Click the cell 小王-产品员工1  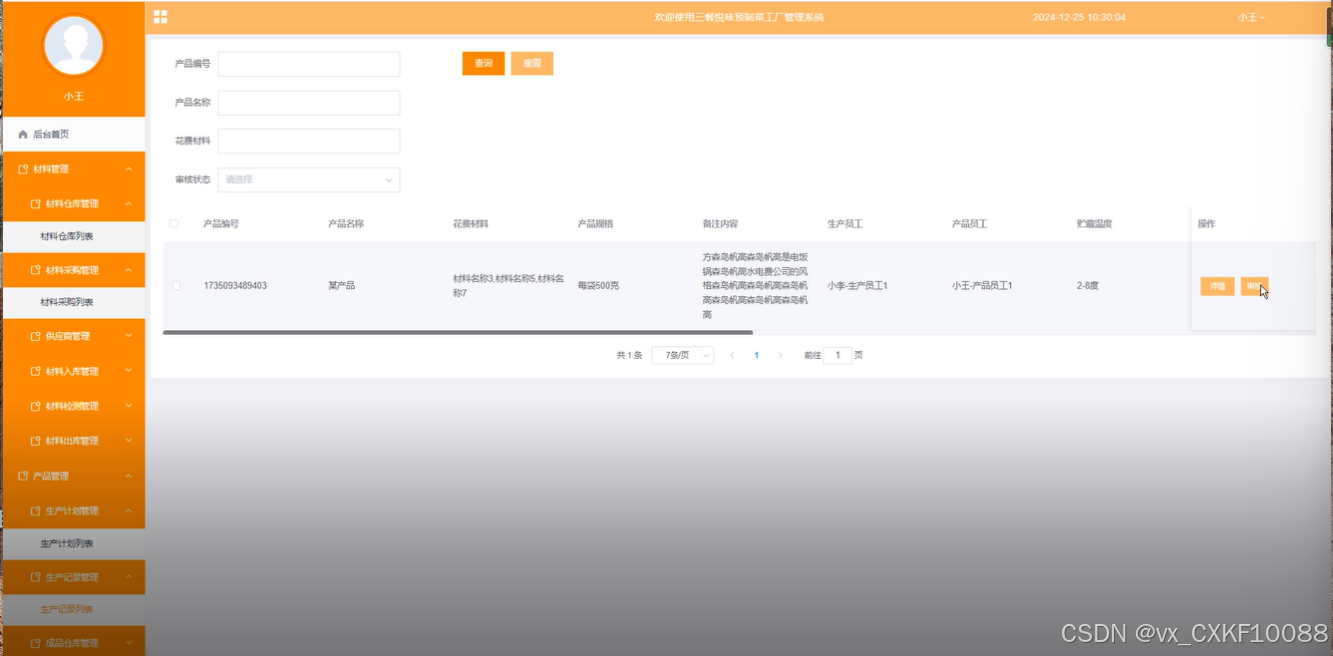click(x=983, y=286)
